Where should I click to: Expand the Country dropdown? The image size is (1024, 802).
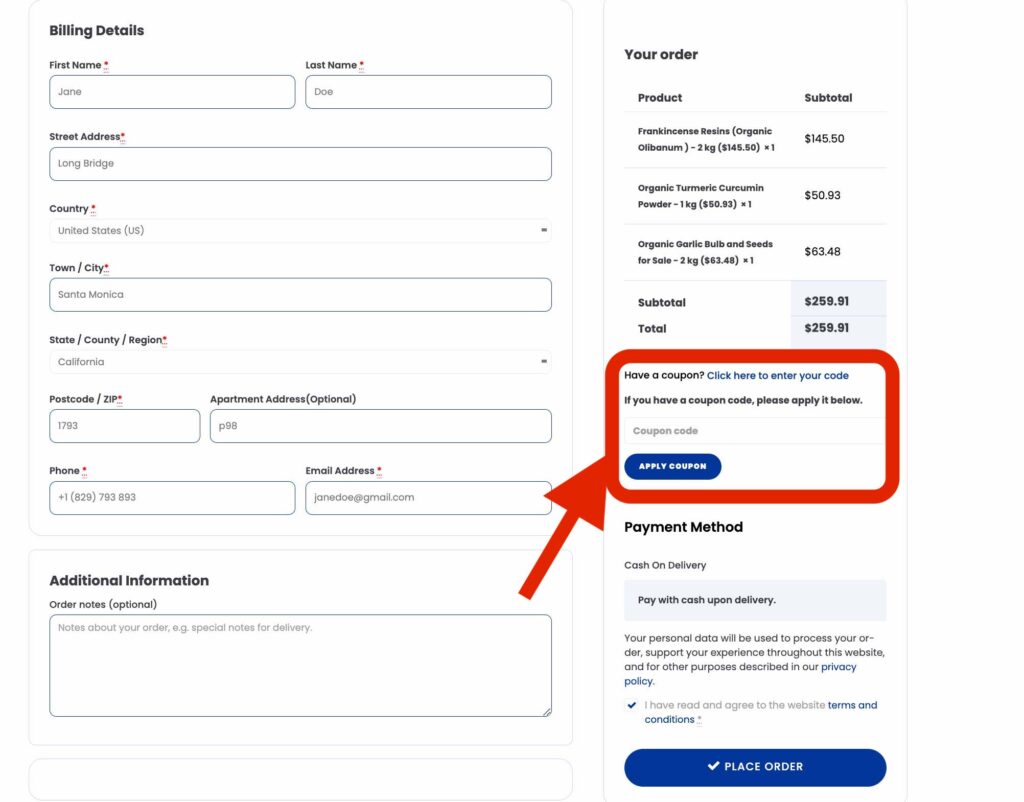(x=299, y=230)
